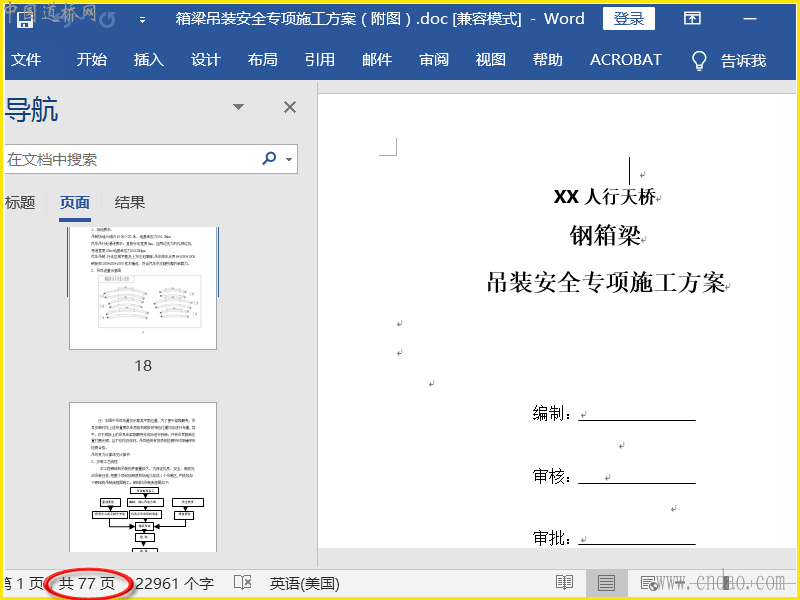Image resolution: width=800 pixels, height=600 pixels.
Task: Switch to the ACROBAT ribbon tab
Action: [626, 60]
